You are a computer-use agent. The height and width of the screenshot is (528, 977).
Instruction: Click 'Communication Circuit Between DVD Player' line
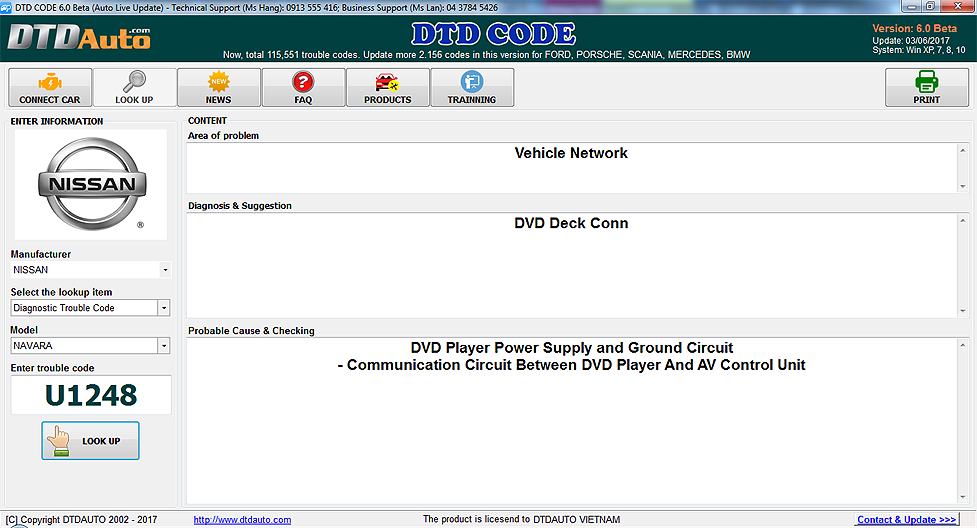(571, 365)
